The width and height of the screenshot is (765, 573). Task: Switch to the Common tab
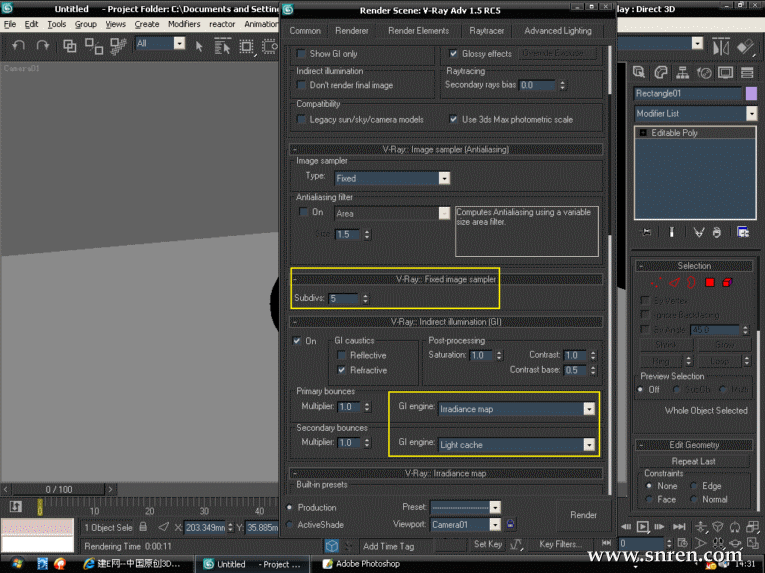pos(305,31)
